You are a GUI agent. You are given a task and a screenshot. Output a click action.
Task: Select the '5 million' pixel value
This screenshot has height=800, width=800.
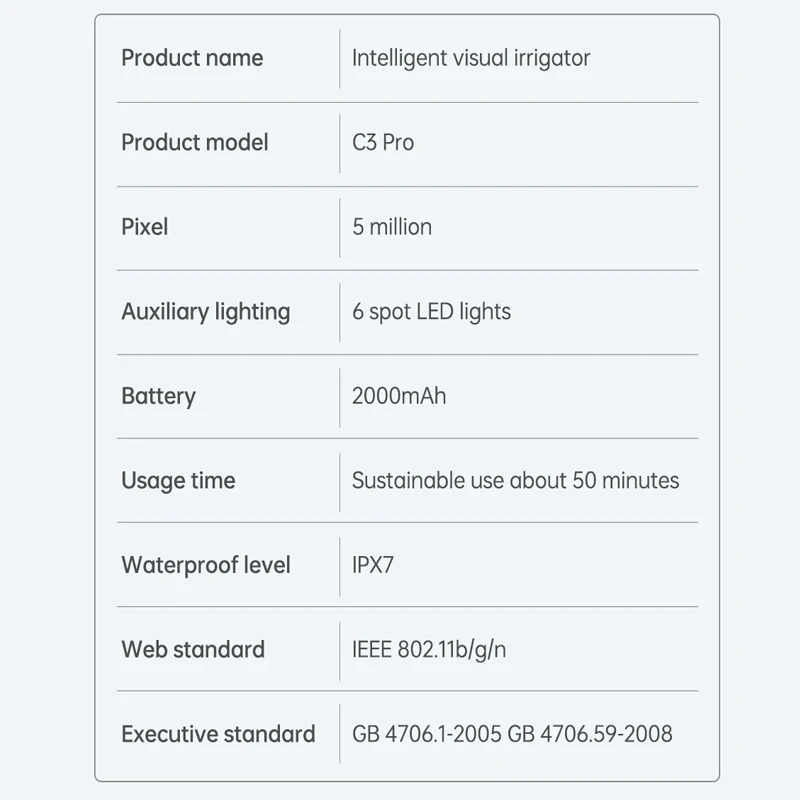pyautogui.click(x=392, y=227)
